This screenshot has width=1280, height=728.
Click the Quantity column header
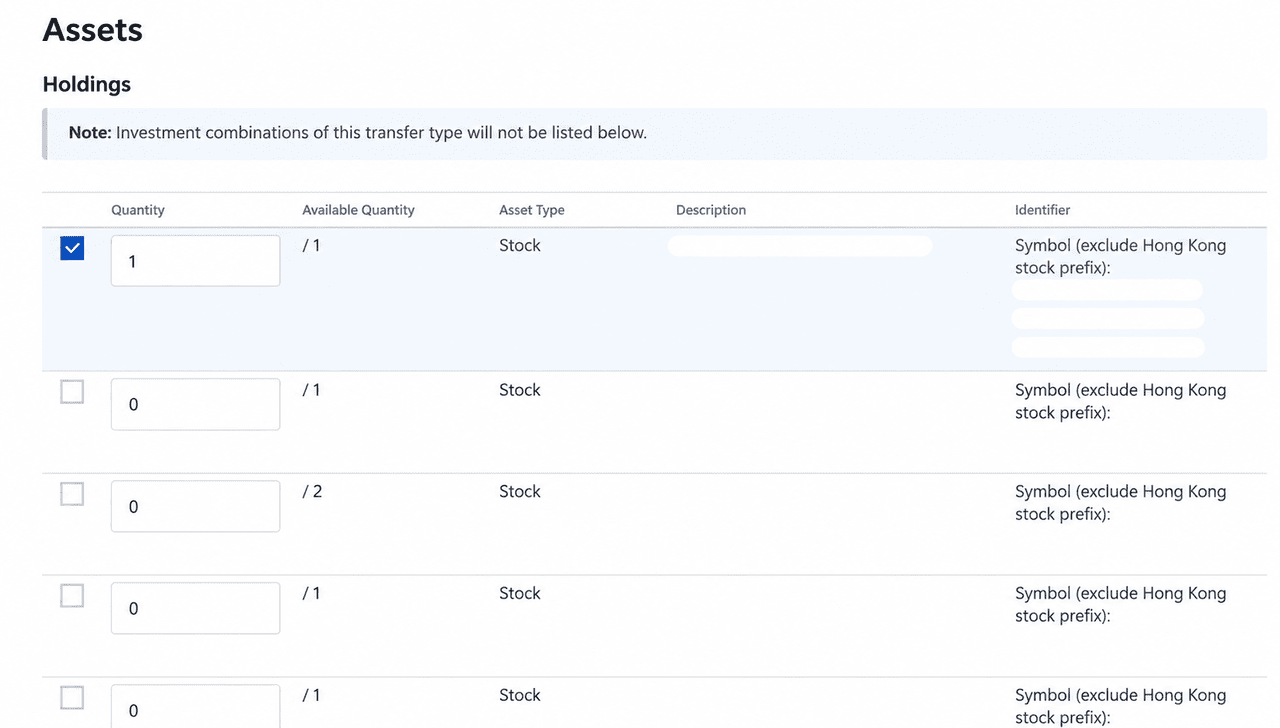tap(138, 210)
